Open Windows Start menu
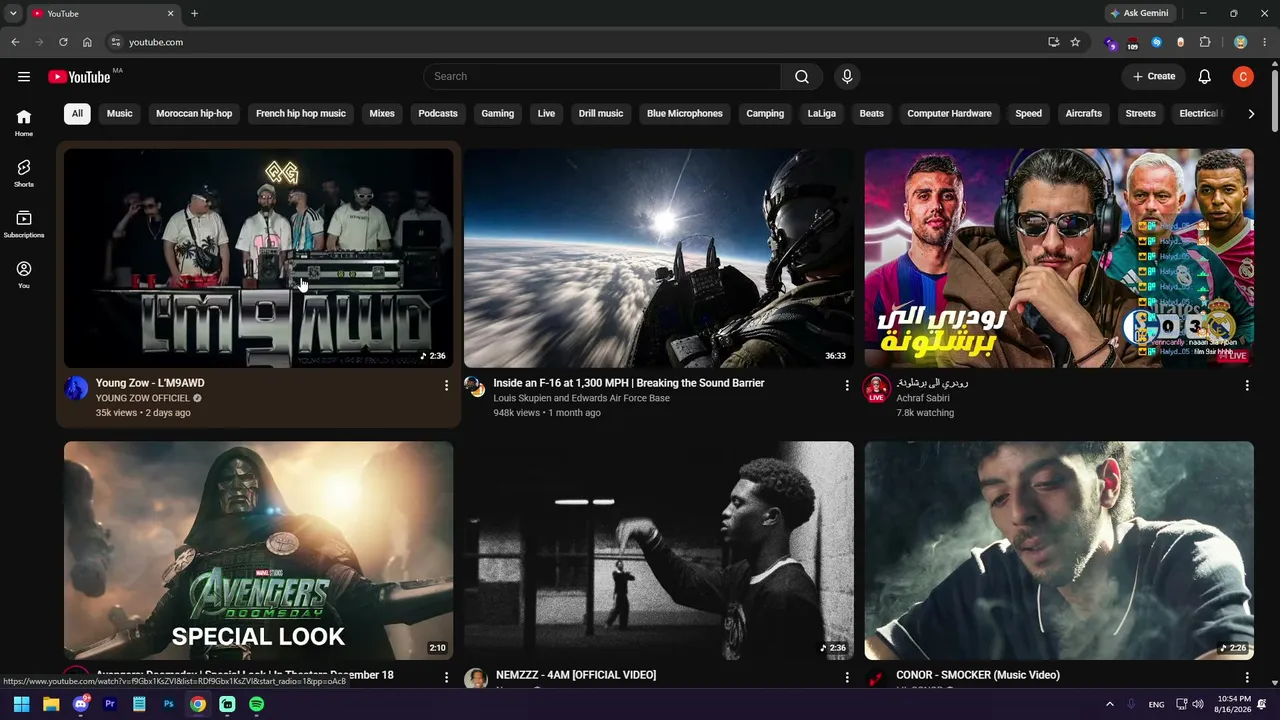Viewport: 1280px width, 720px height. (x=22, y=704)
